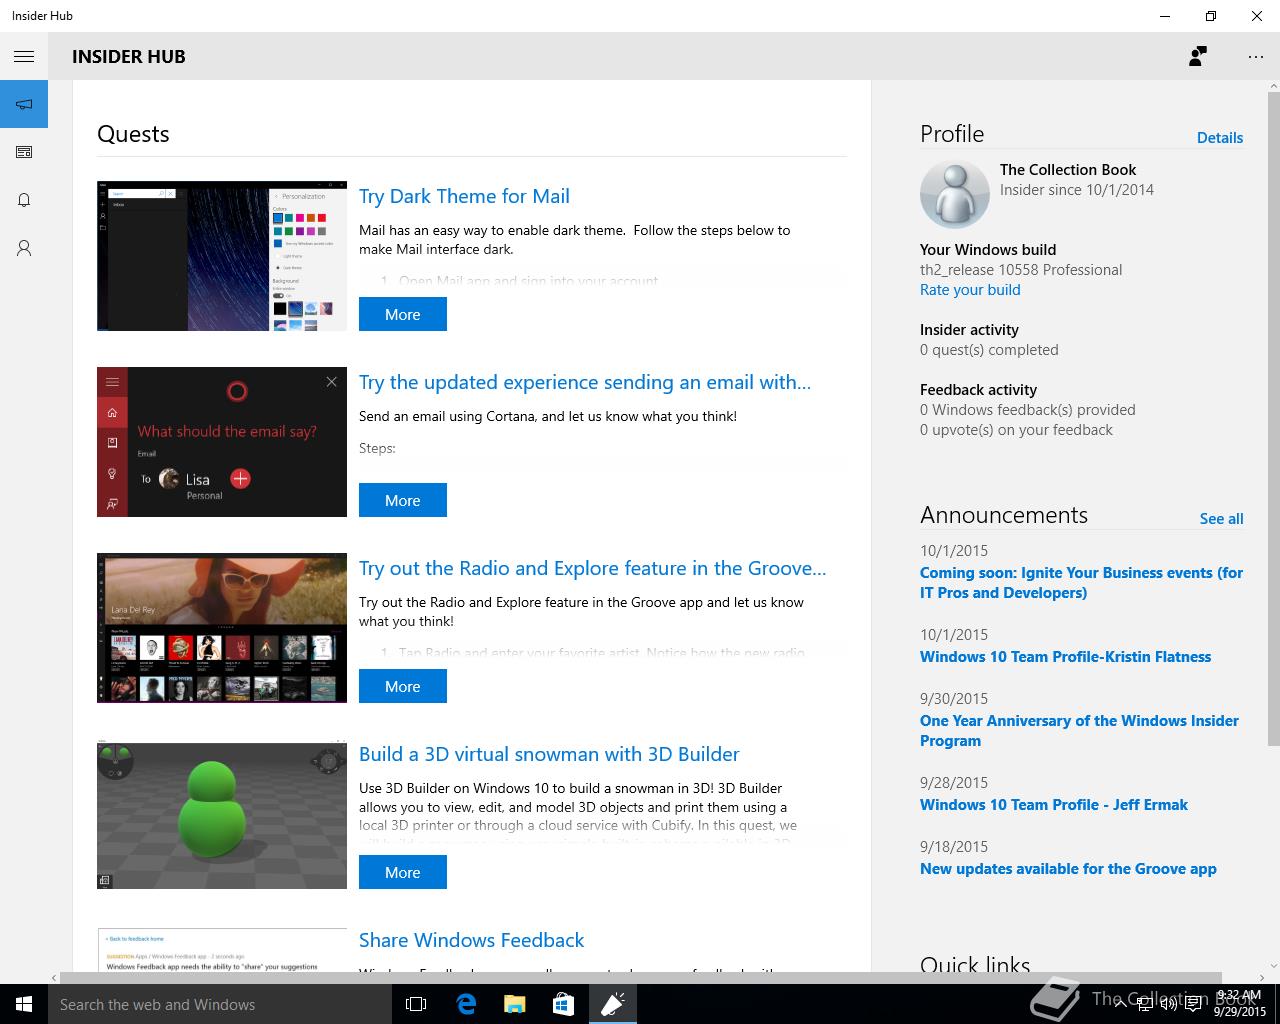Open Build a 3D virtual snowman quest title
Image resolution: width=1280 pixels, height=1024 pixels.
[549, 754]
